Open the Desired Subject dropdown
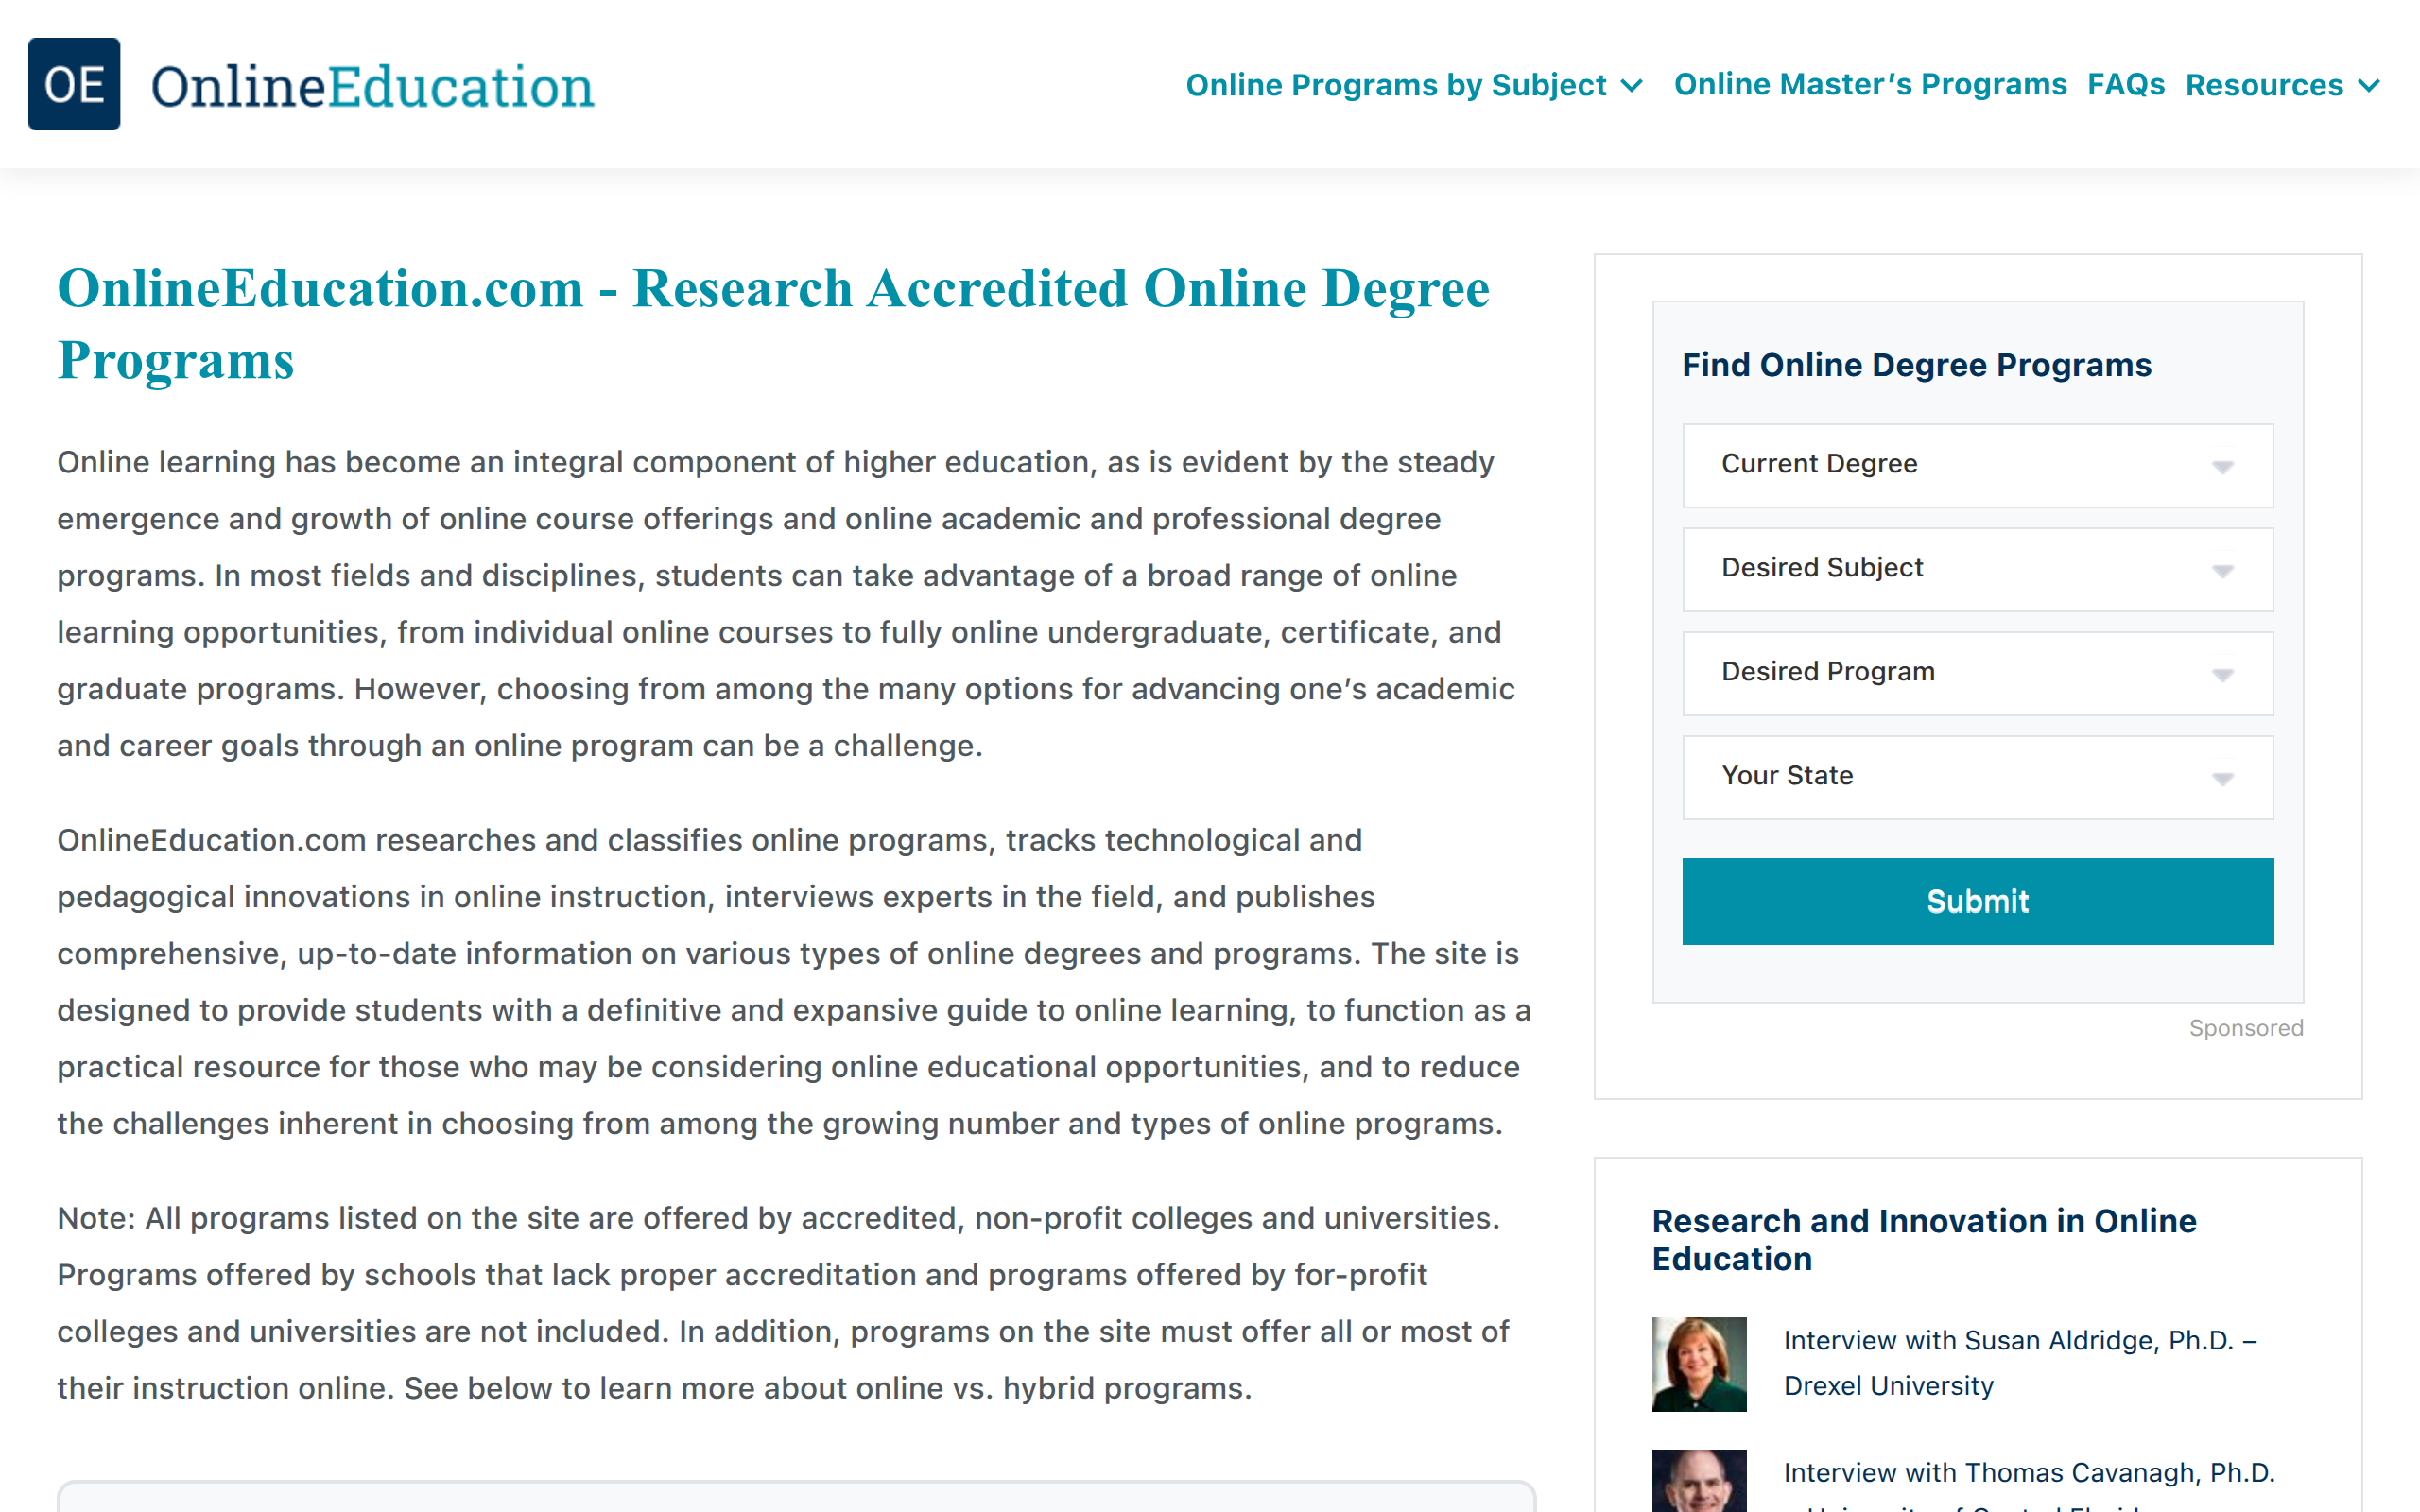The height and width of the screenshot is (1512, 2420). click(x=1977, y=569)
